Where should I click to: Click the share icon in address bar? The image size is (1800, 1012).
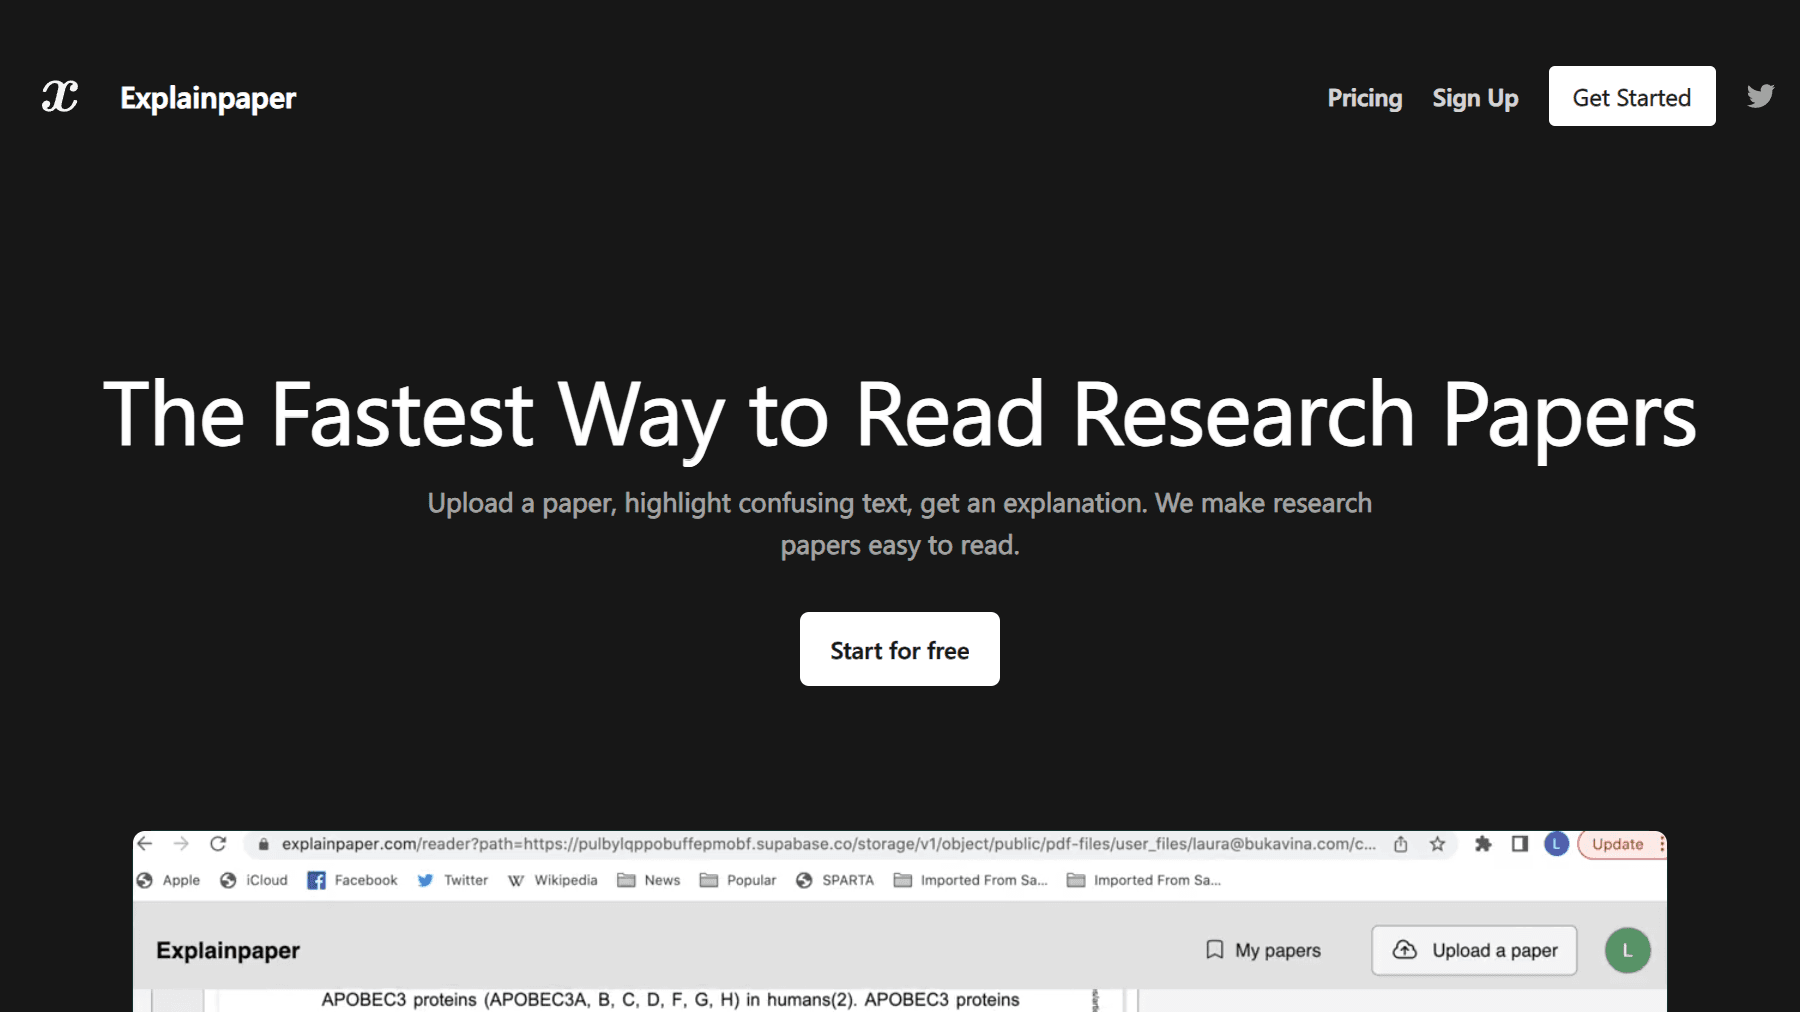(x=1401, y=844)
